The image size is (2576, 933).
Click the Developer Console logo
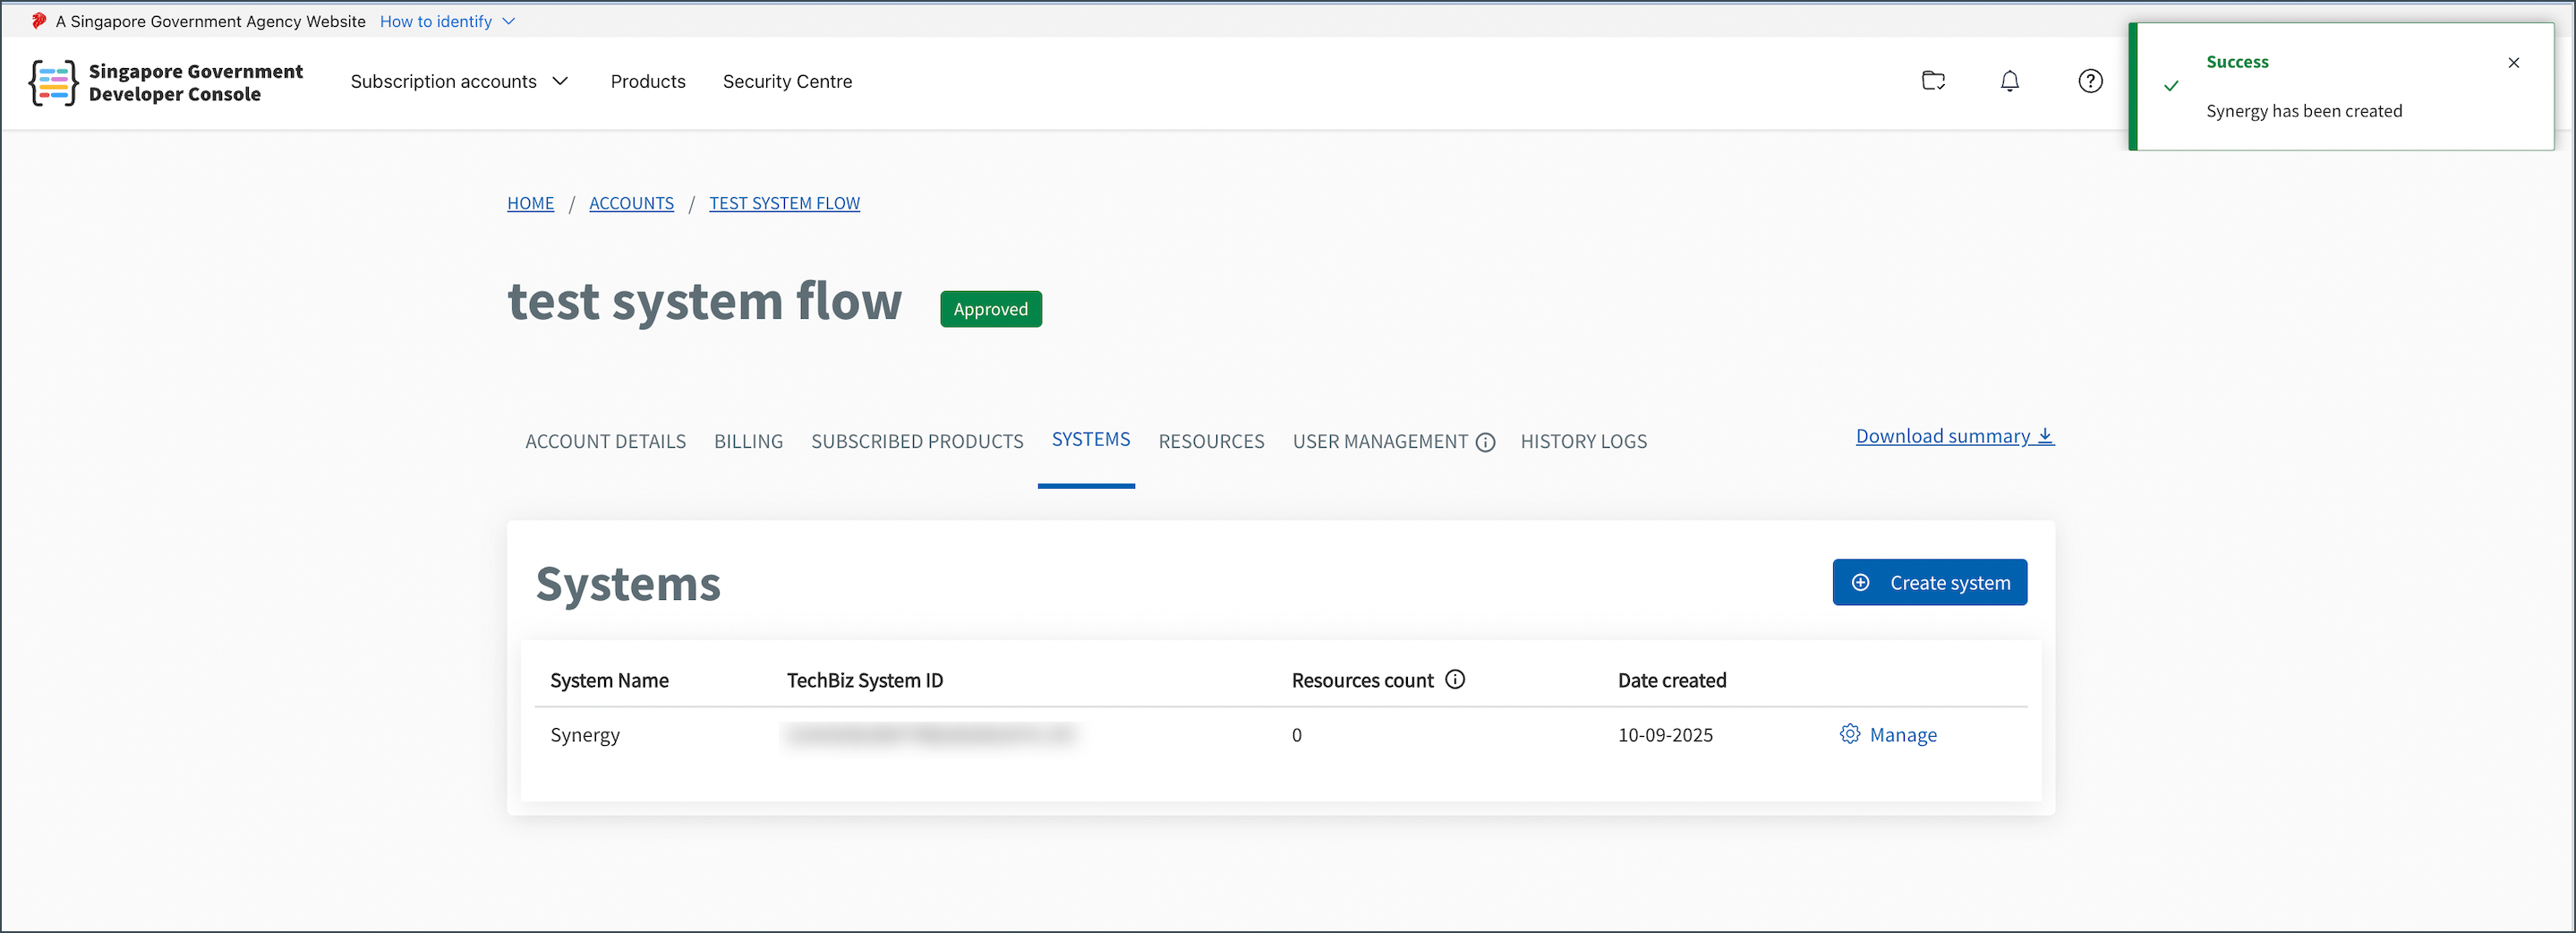[x=54, y=82]
